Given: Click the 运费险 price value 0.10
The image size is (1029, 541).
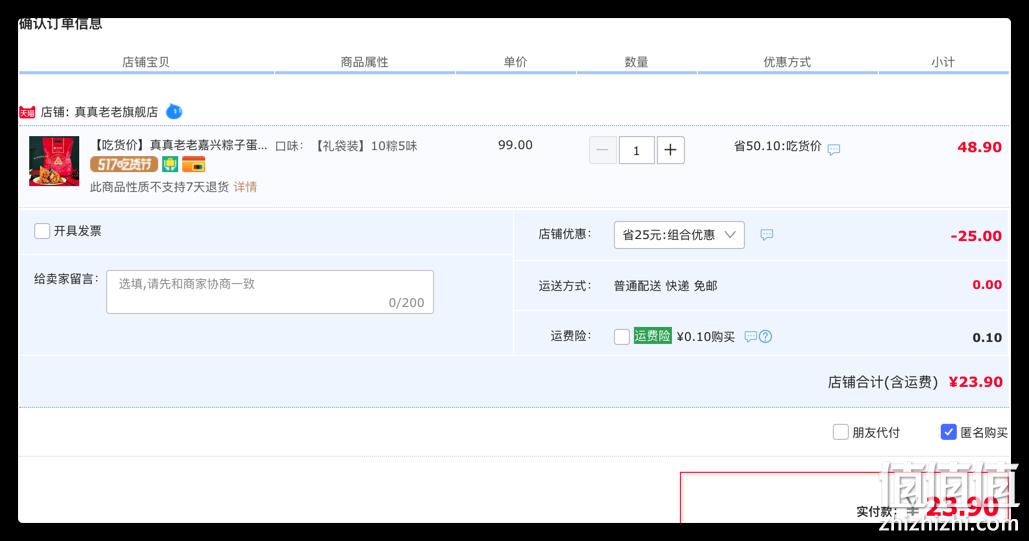Looking at the screenshot, I should coord(987,337).
